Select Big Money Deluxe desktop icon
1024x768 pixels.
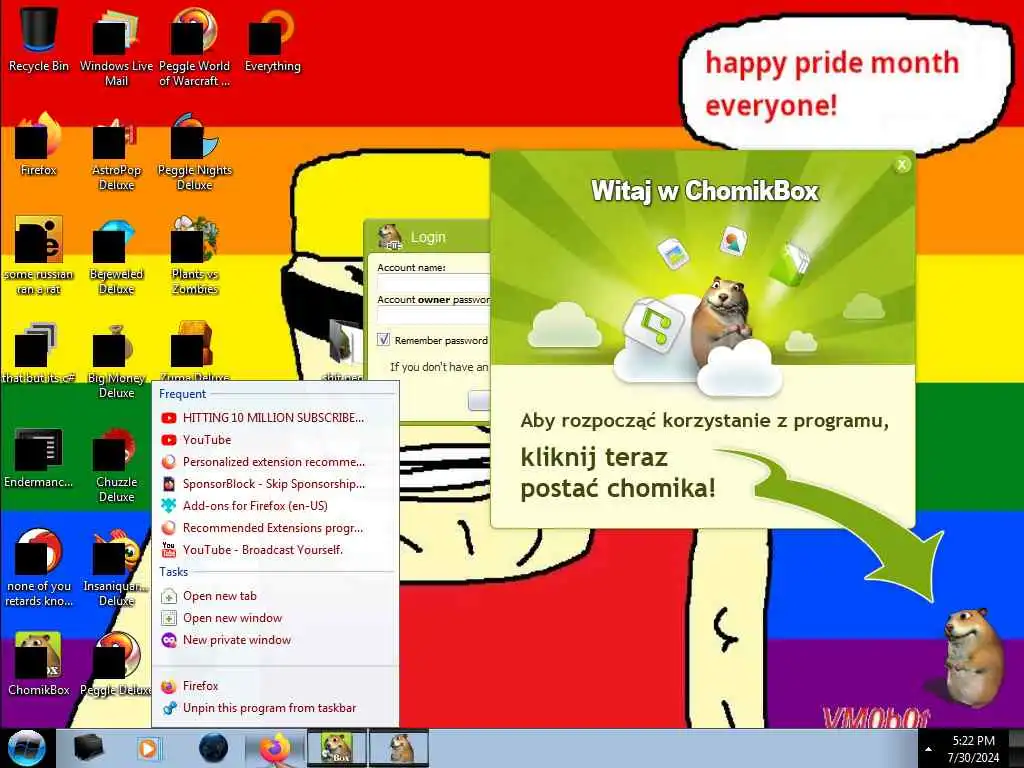coord(116,359)
